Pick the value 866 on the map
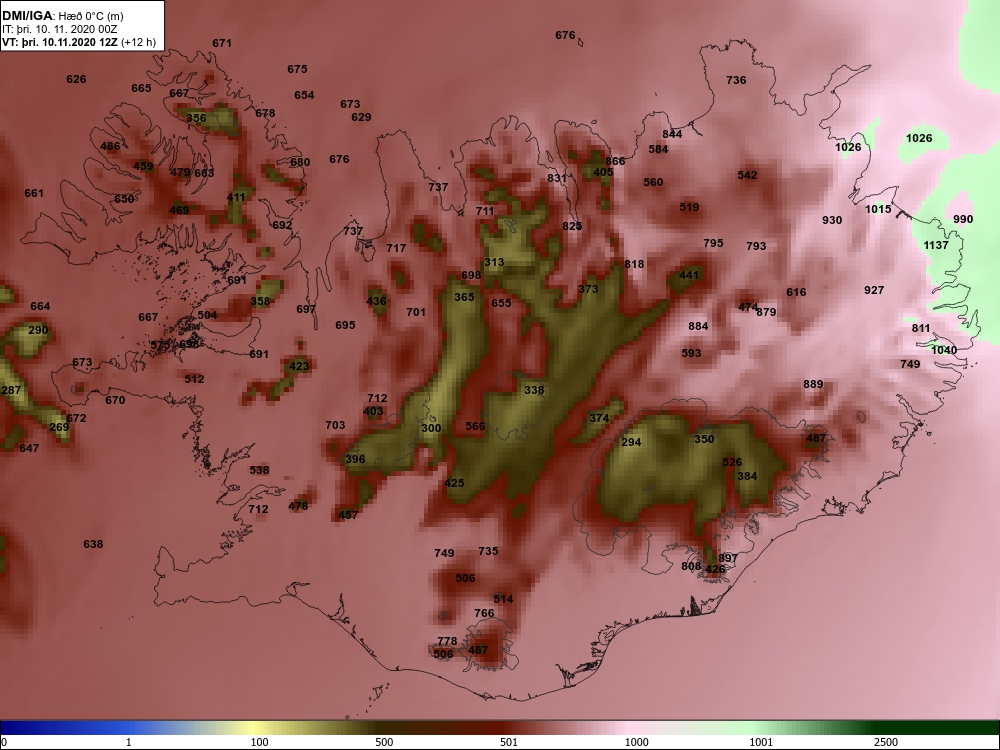Viewport: 1000px width, 750px height. coord(615,161)
